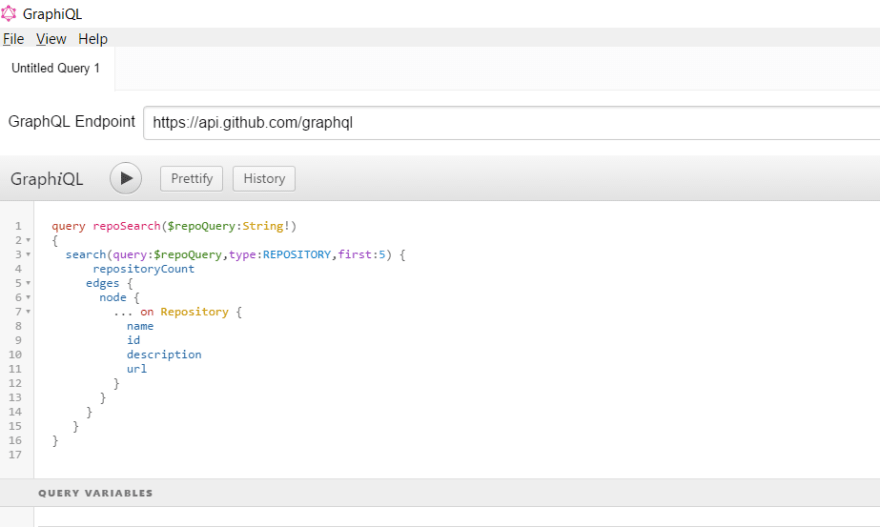Run the query with the play button

(x=126, y=178)
